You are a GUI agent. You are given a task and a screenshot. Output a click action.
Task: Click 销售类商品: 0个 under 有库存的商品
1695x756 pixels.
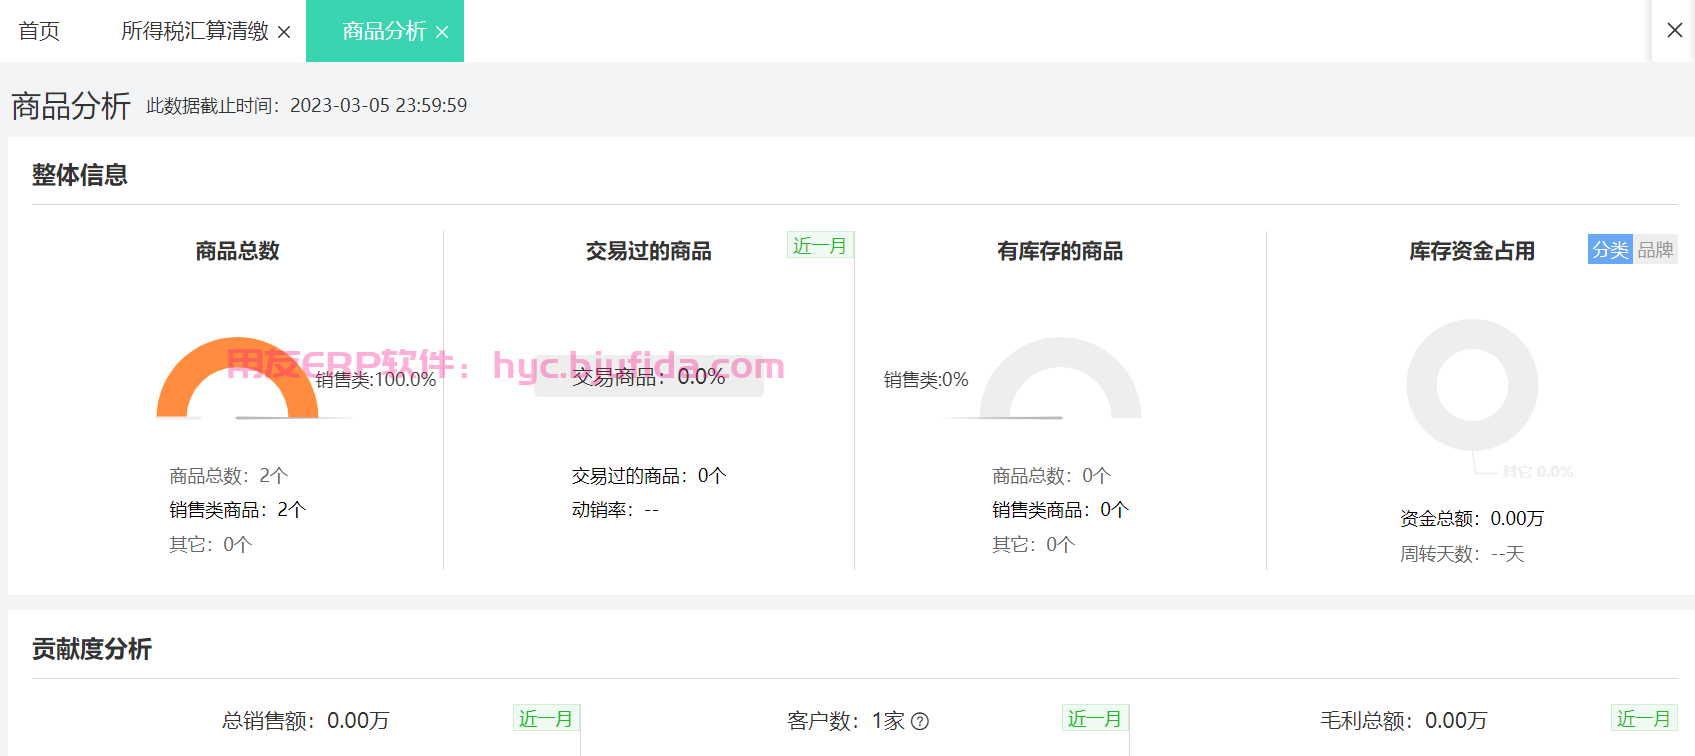tap(1060, 510)
